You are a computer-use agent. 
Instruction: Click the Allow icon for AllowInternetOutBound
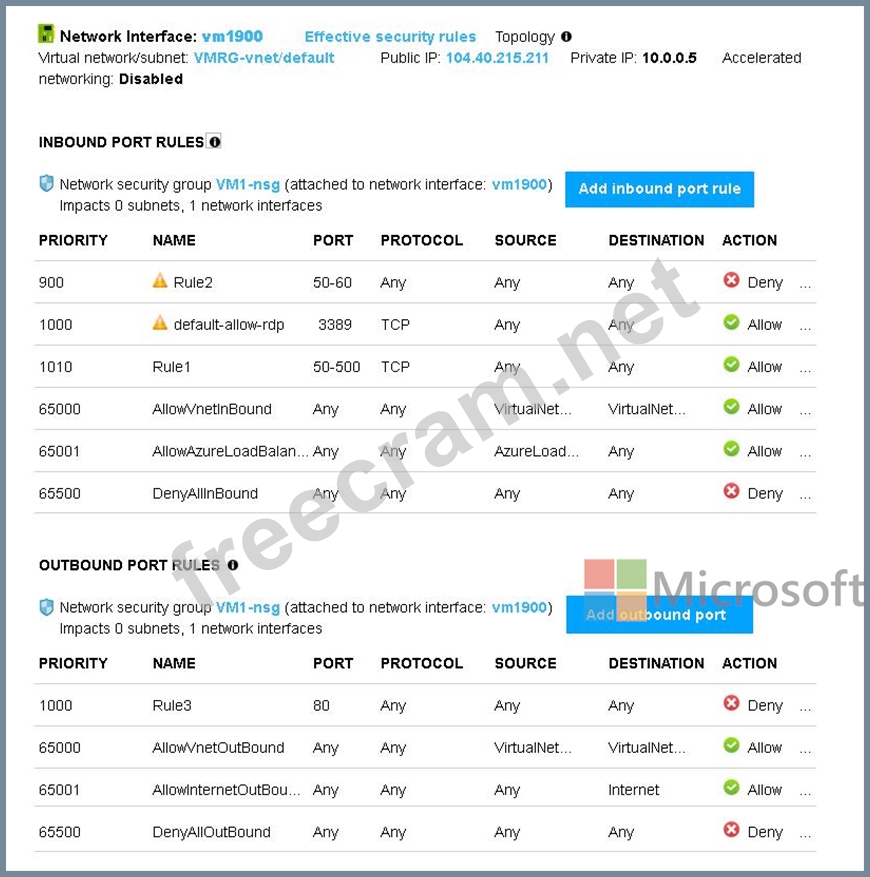[731, 788]
